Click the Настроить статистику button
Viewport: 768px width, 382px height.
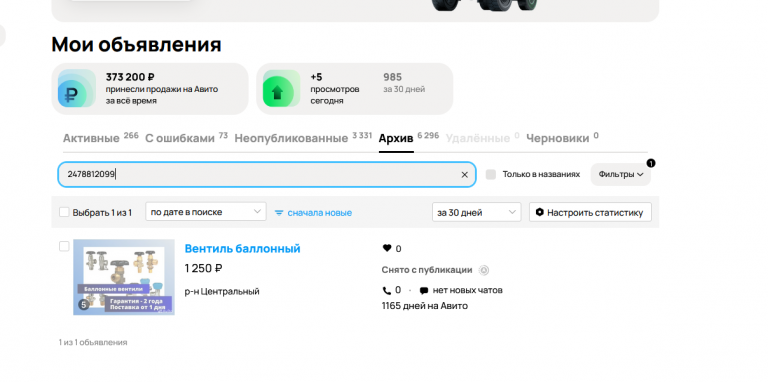(590, 212)
